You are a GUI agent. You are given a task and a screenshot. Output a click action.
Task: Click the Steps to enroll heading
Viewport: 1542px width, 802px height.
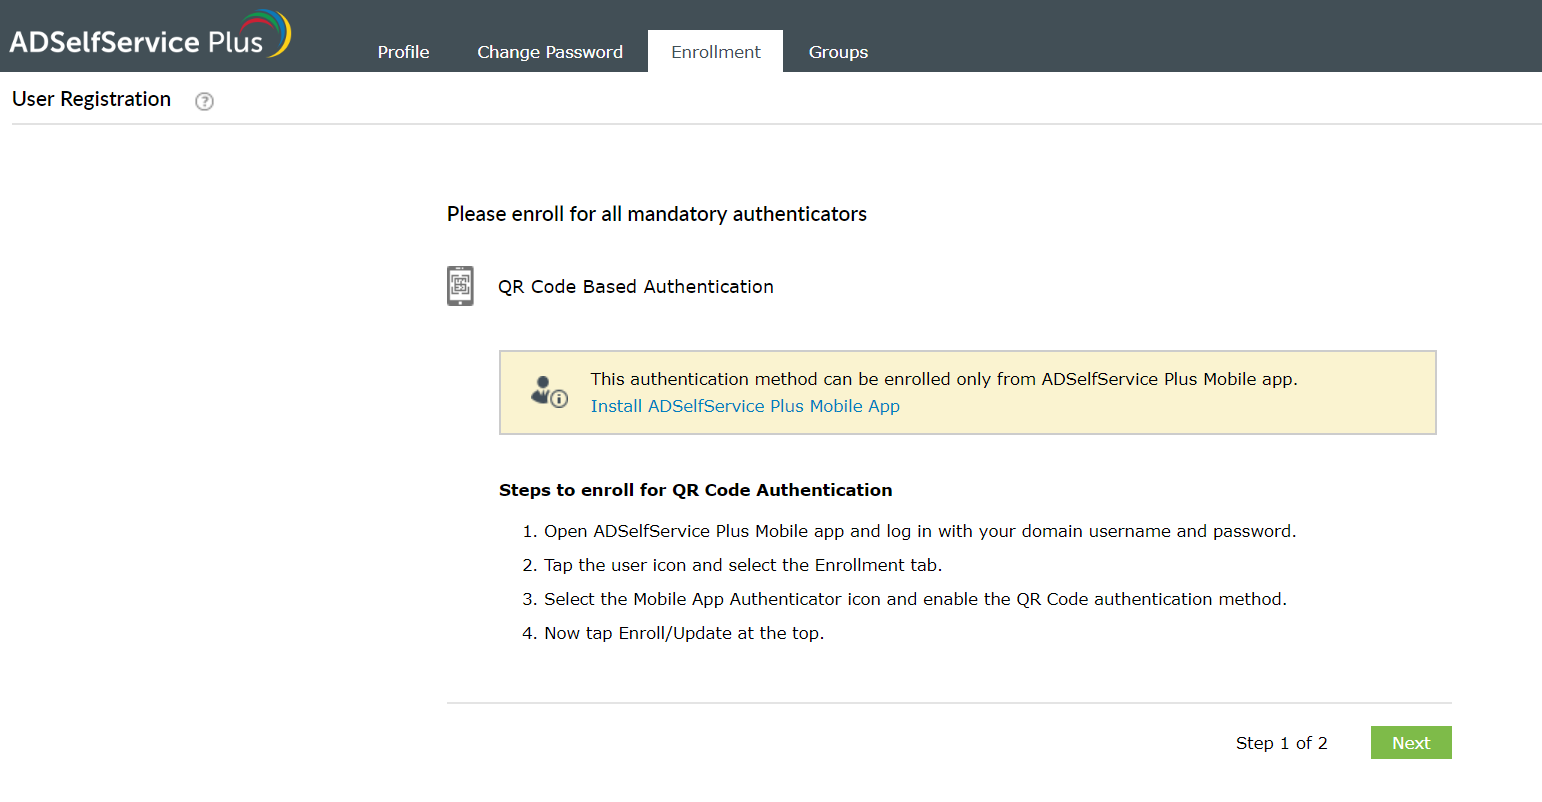(x=695, y=490)
